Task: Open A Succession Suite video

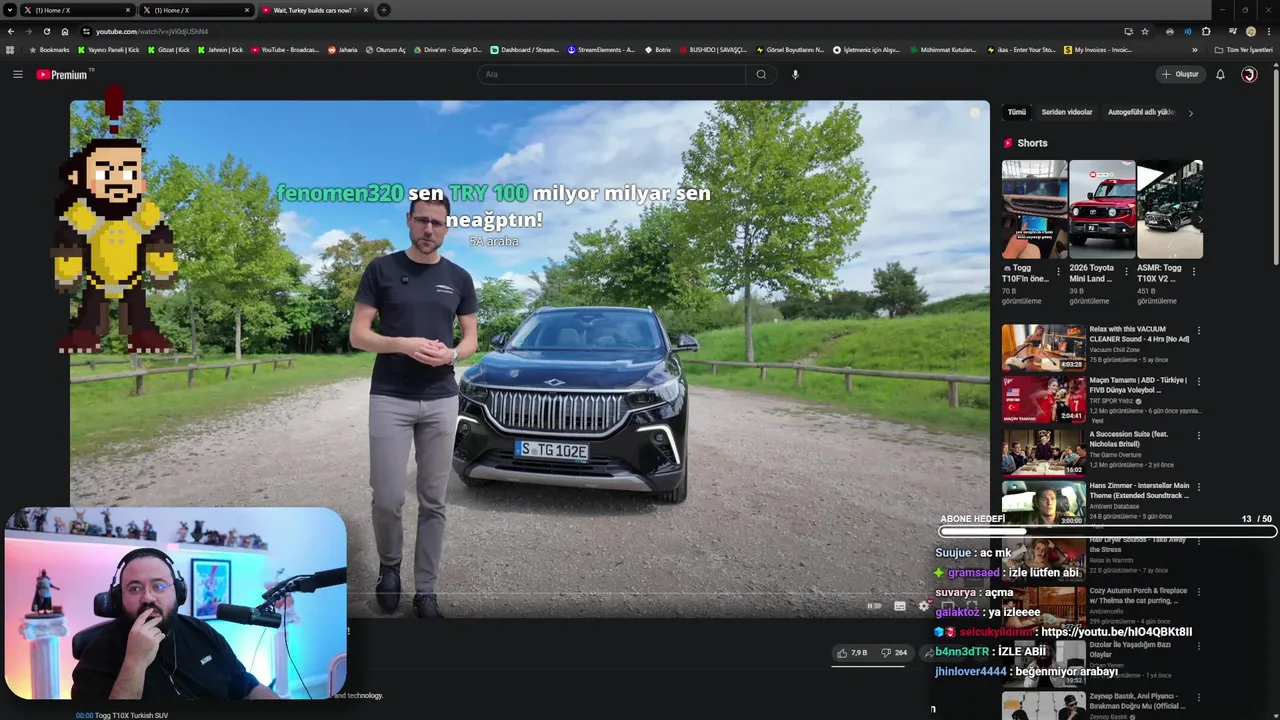Action: tap(1043, 451)
